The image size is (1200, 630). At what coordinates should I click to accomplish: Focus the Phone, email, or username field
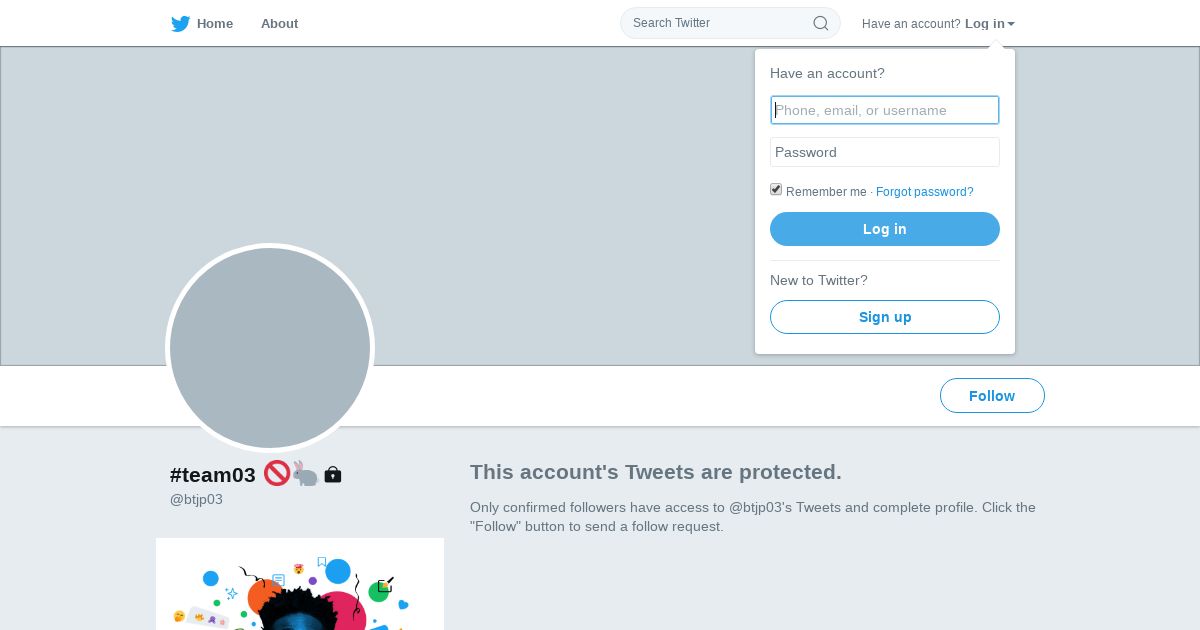(x=885, y=110)
